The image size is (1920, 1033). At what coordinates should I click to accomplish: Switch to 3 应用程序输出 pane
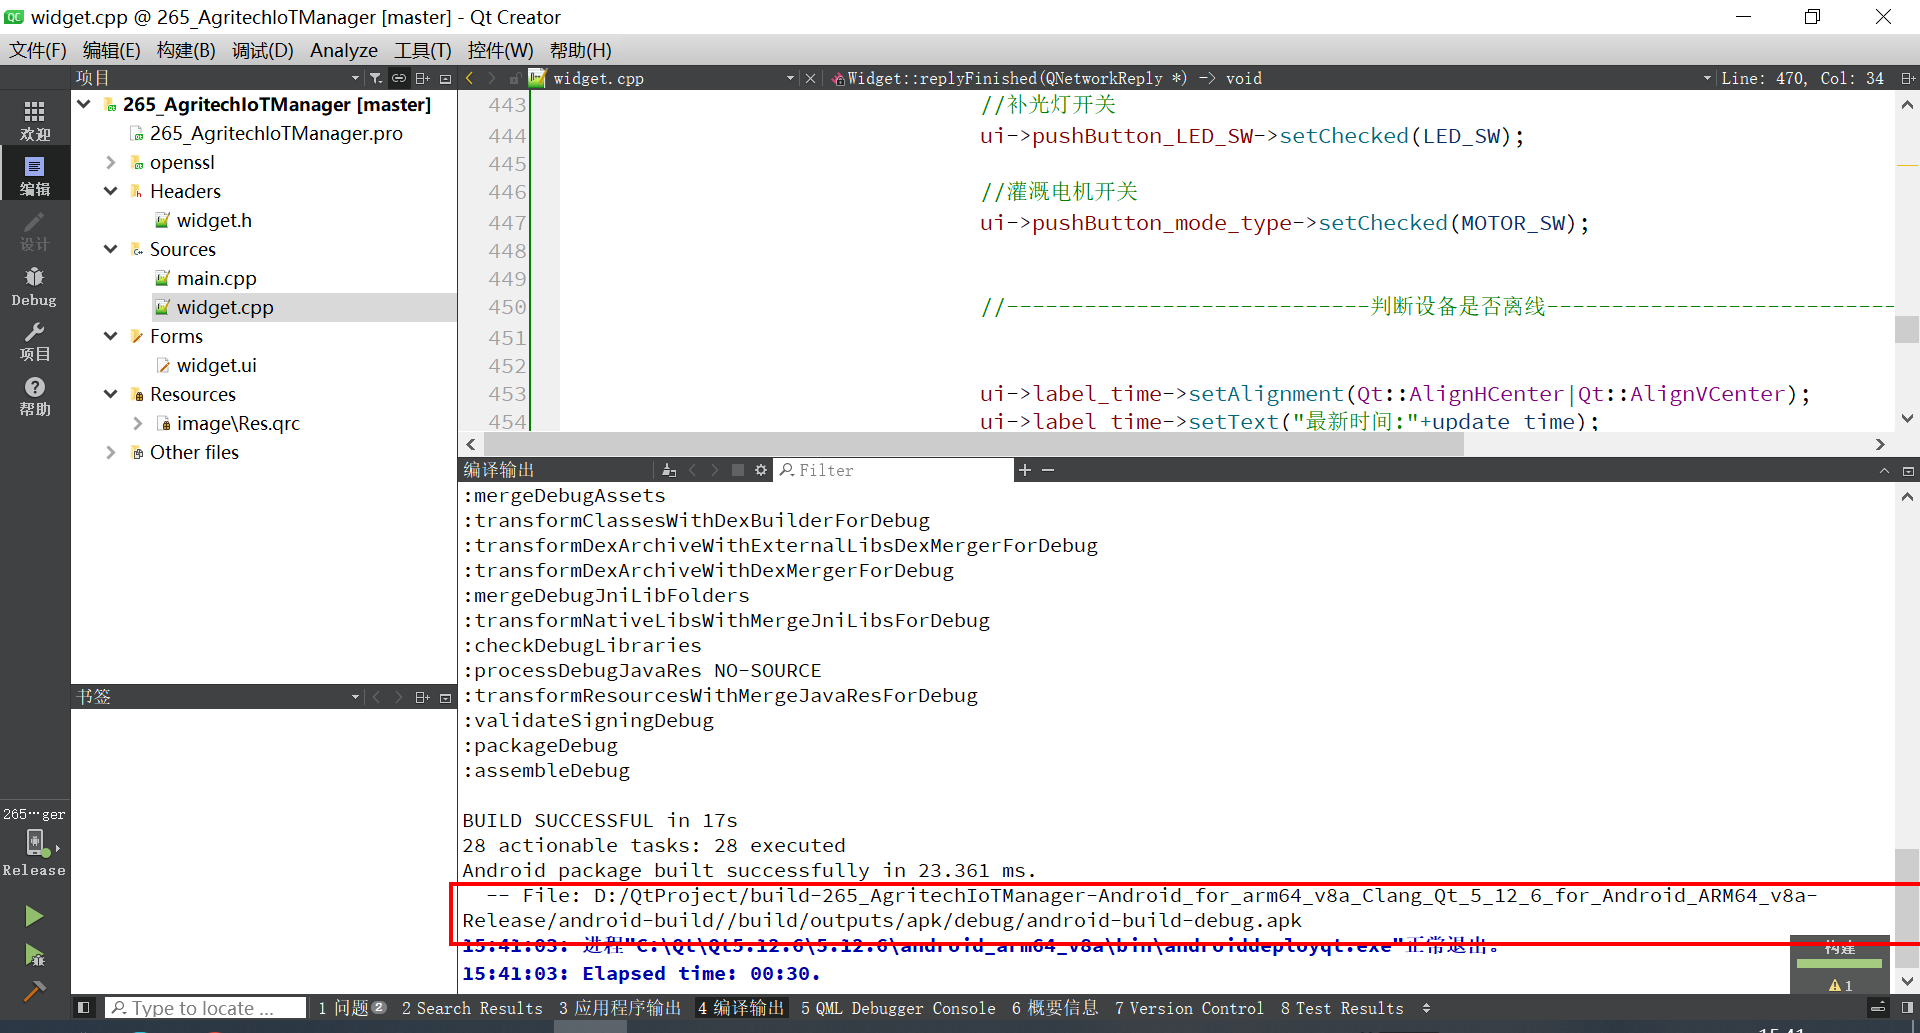point(619,1008)
